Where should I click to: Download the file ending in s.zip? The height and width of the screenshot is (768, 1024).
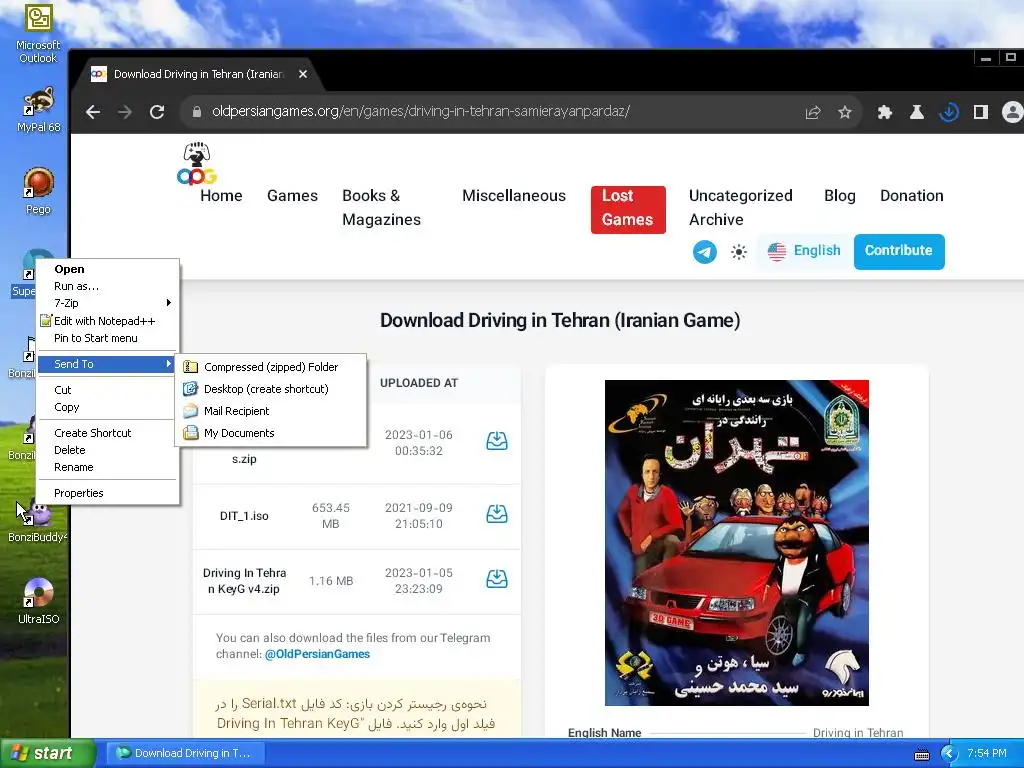[497, 441]
